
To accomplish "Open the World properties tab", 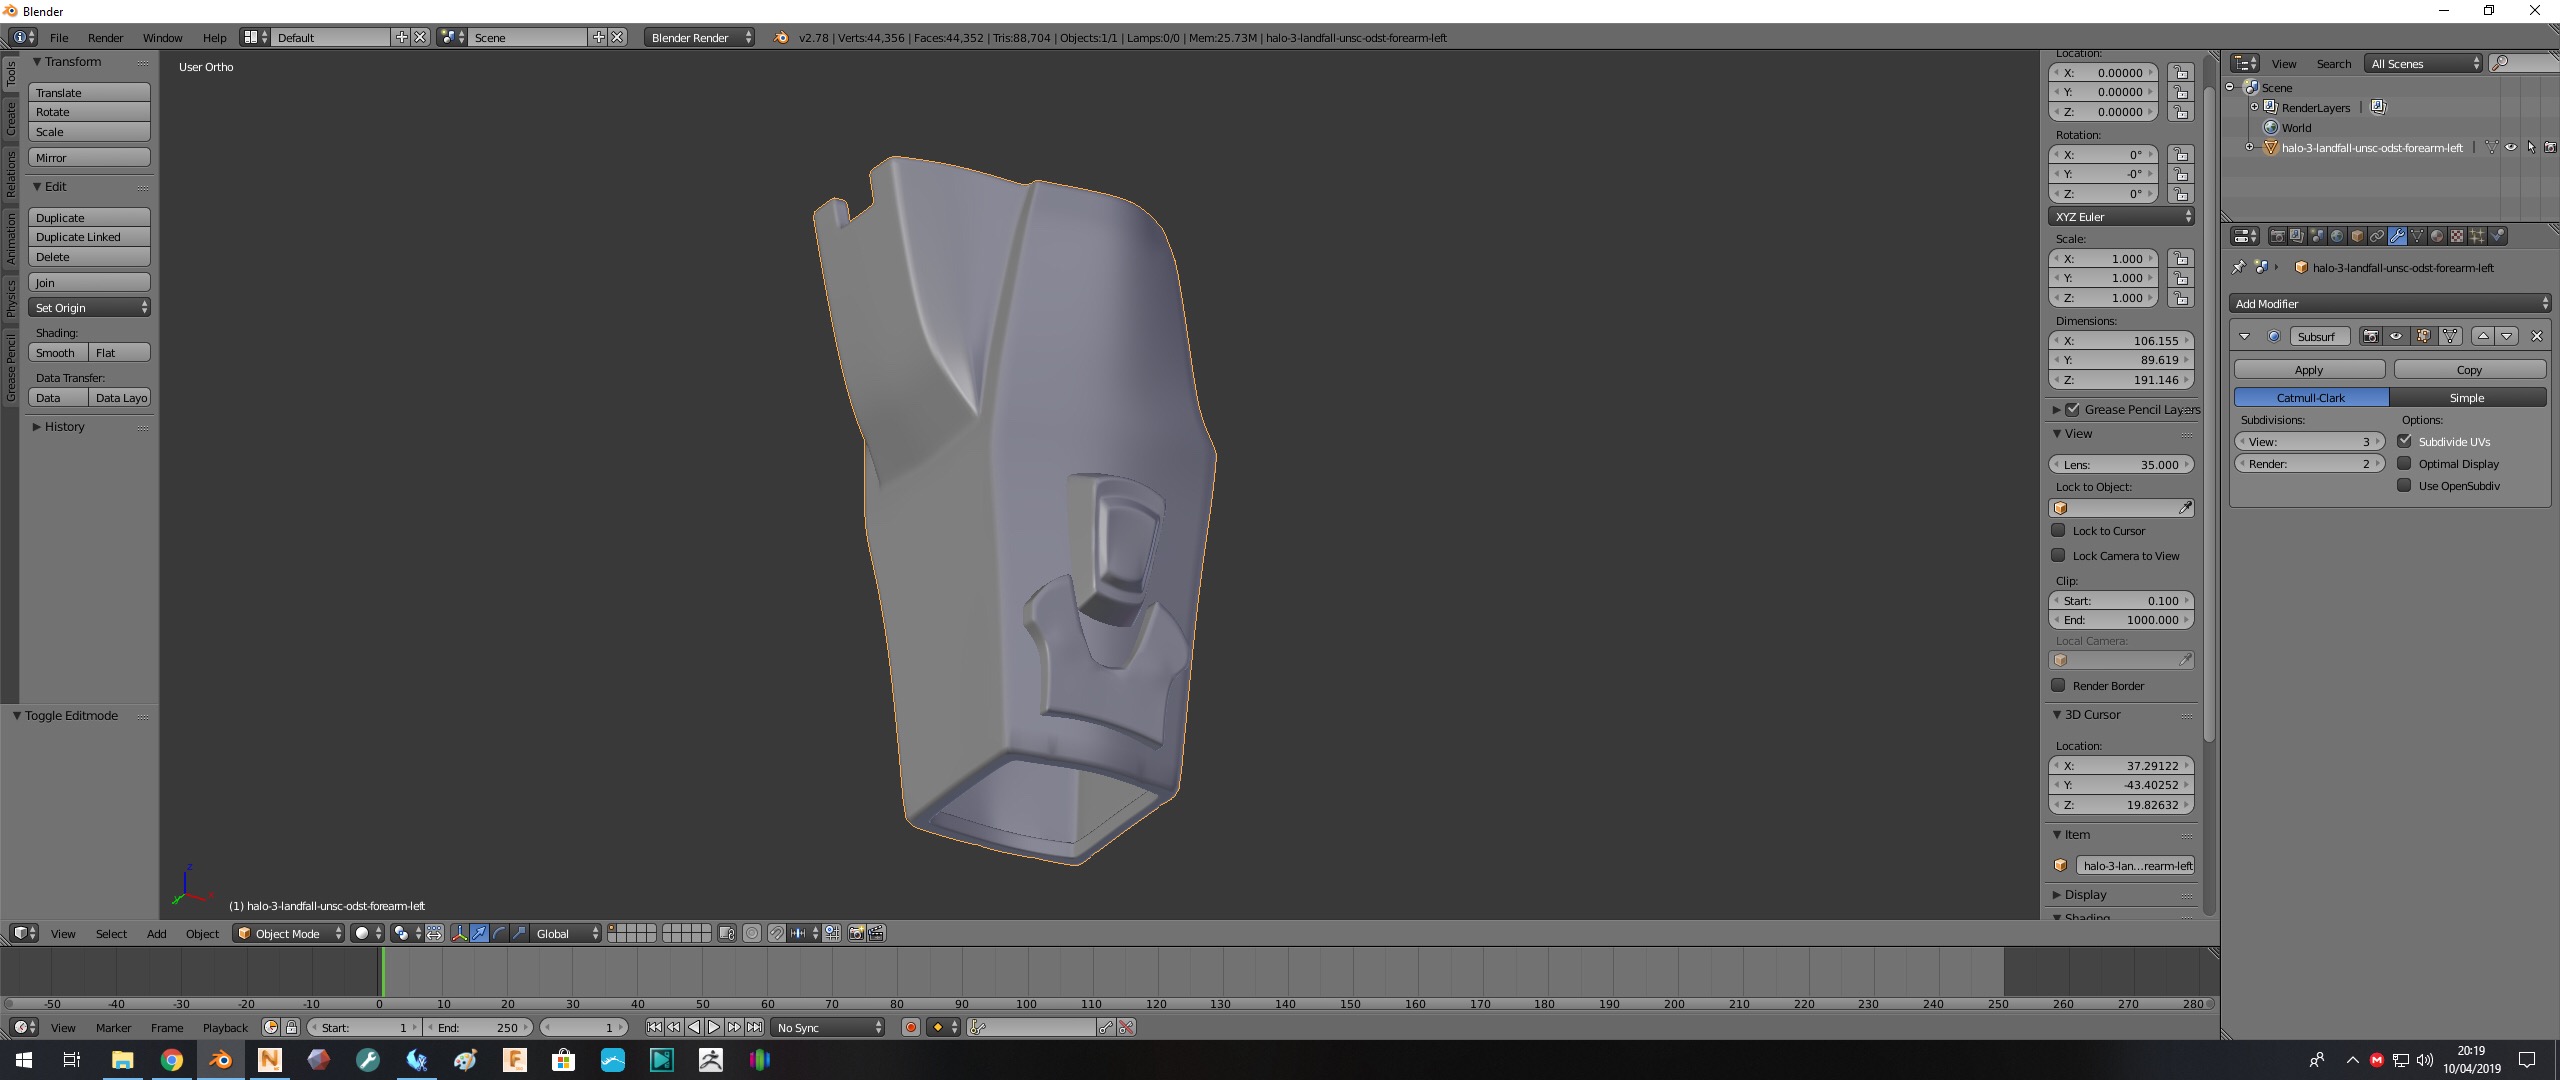I will click(x=2337, y=236).
